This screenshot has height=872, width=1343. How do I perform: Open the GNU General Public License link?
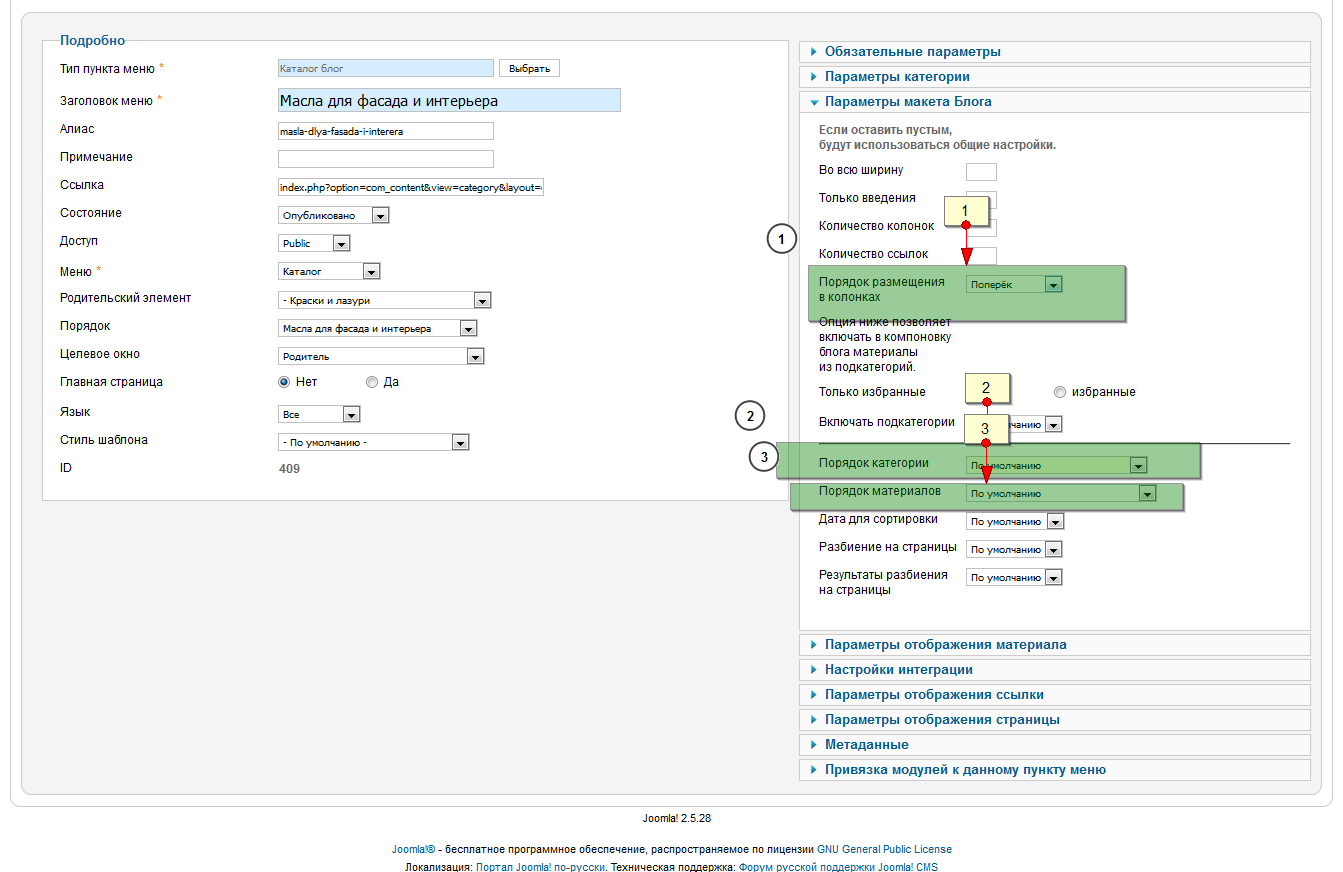(884, 849)
